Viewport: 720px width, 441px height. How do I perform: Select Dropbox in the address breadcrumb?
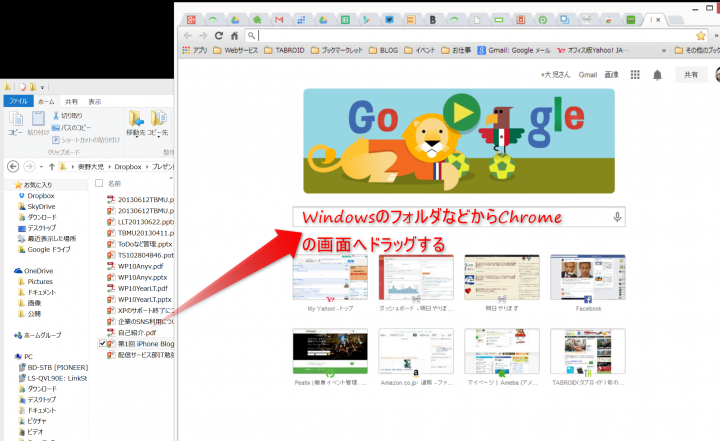[128, 167]
